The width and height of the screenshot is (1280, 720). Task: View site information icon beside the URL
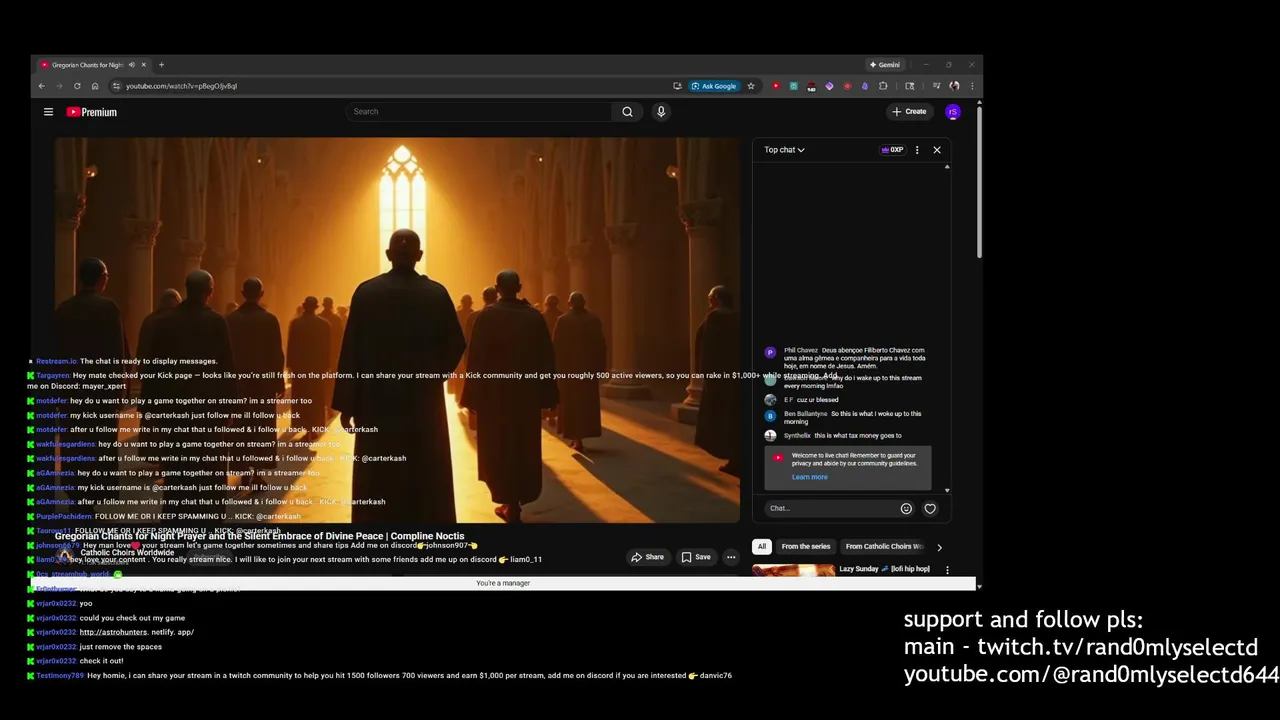coord(116,86)
